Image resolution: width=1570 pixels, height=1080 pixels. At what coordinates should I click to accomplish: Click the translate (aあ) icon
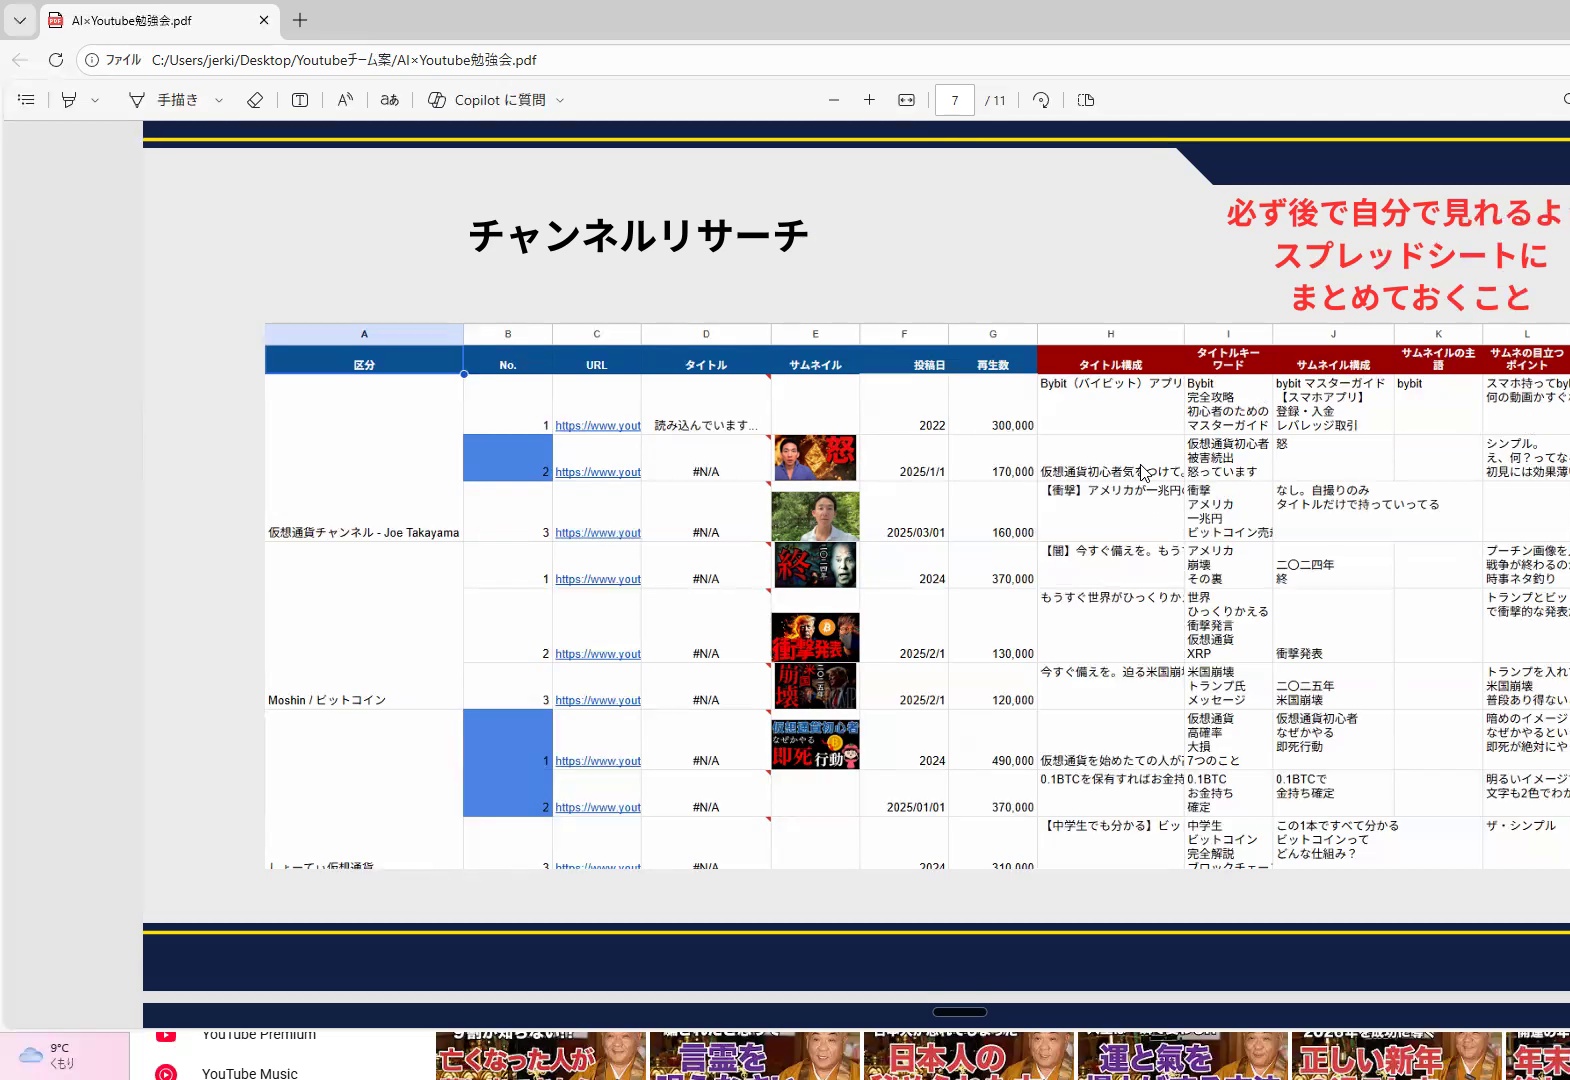pyautogui.click(x=390, y=100)
